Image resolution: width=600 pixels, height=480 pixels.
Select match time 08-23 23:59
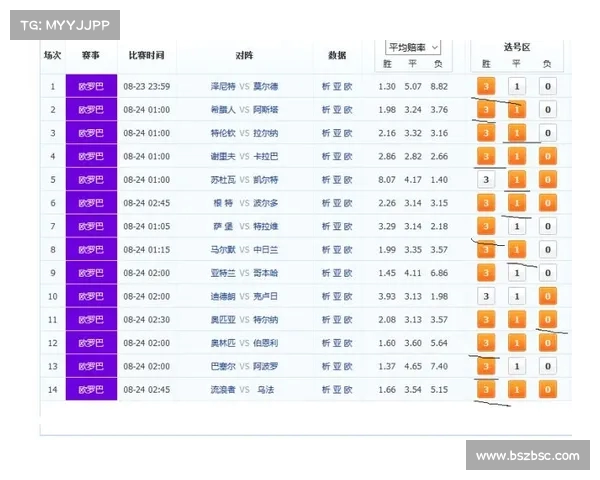[x=147, y=87]
